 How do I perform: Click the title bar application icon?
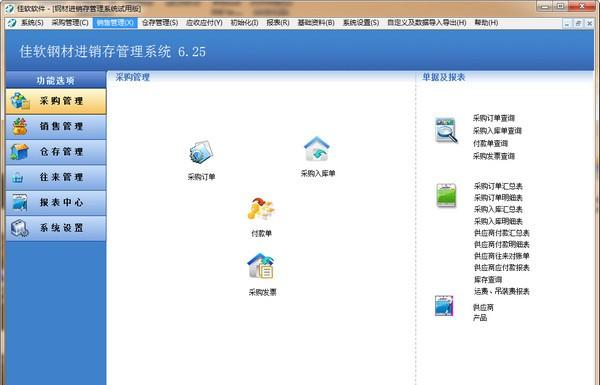point(9,8)
